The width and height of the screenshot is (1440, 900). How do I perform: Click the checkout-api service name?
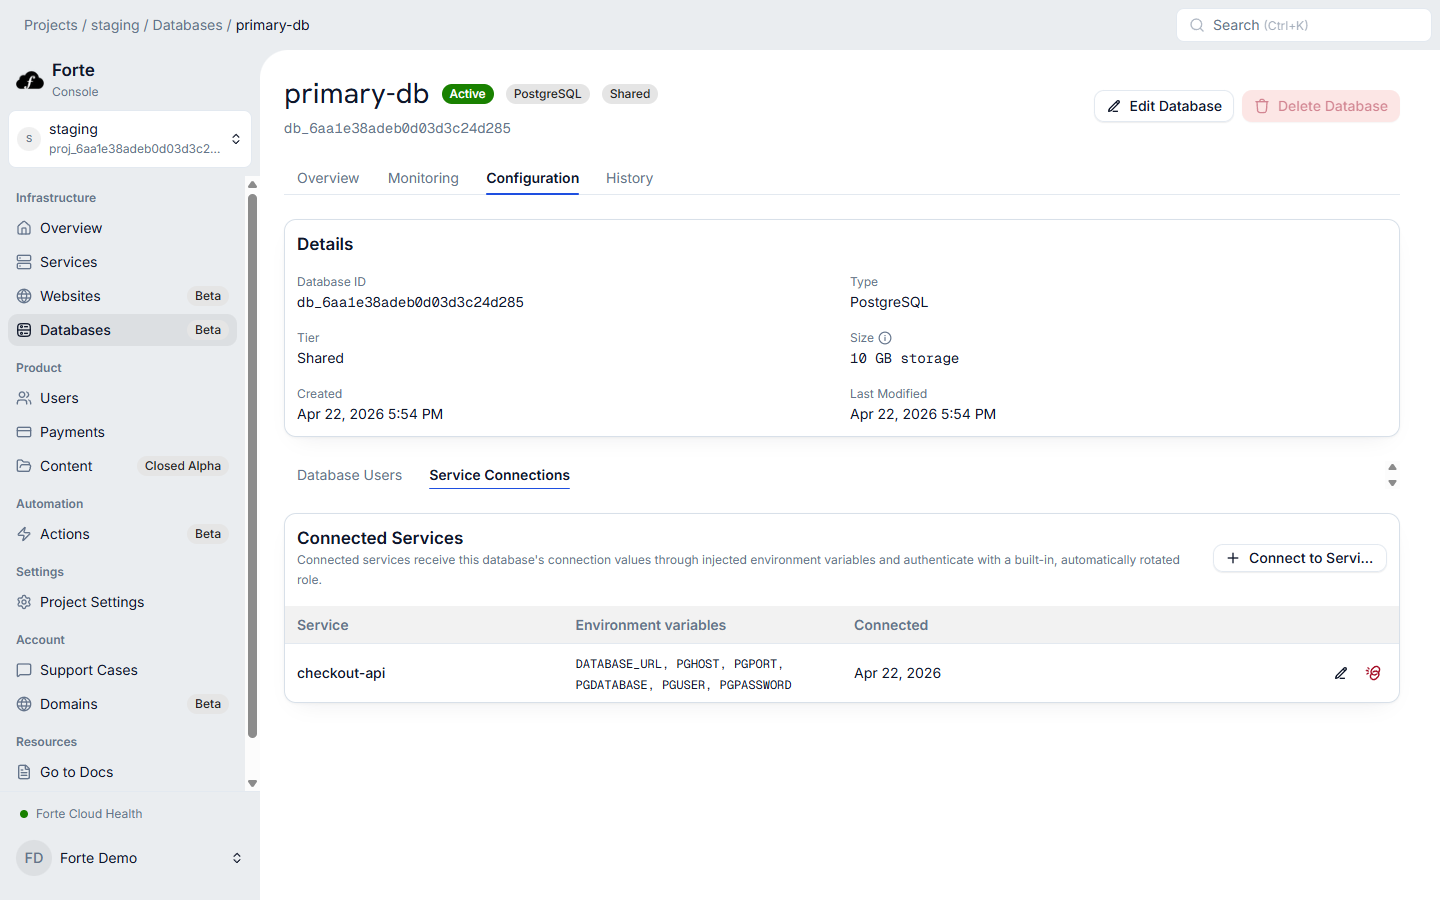pyautogui.click(x=341, y=673)
